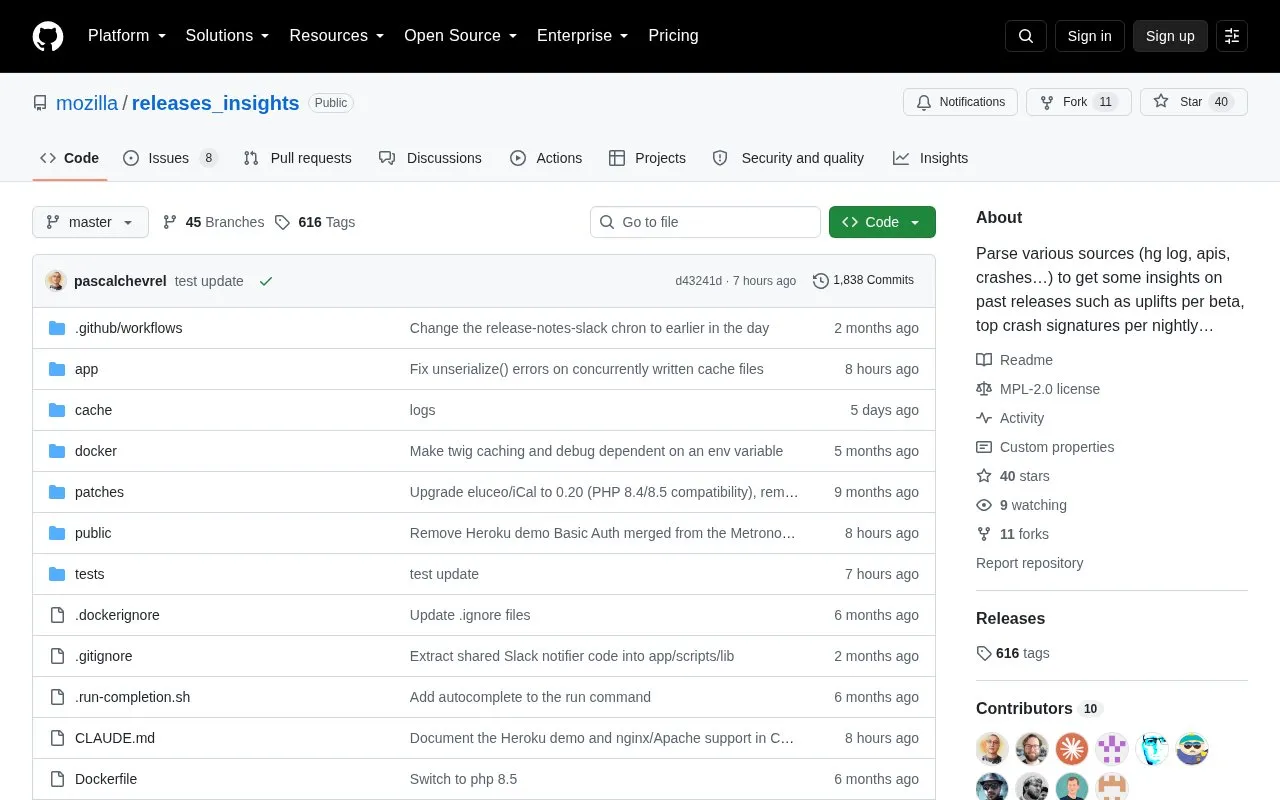Open commit message 'Switch to php 8.5'
The width and height of the screenshot is (1280, 800).
pos(463,779)
